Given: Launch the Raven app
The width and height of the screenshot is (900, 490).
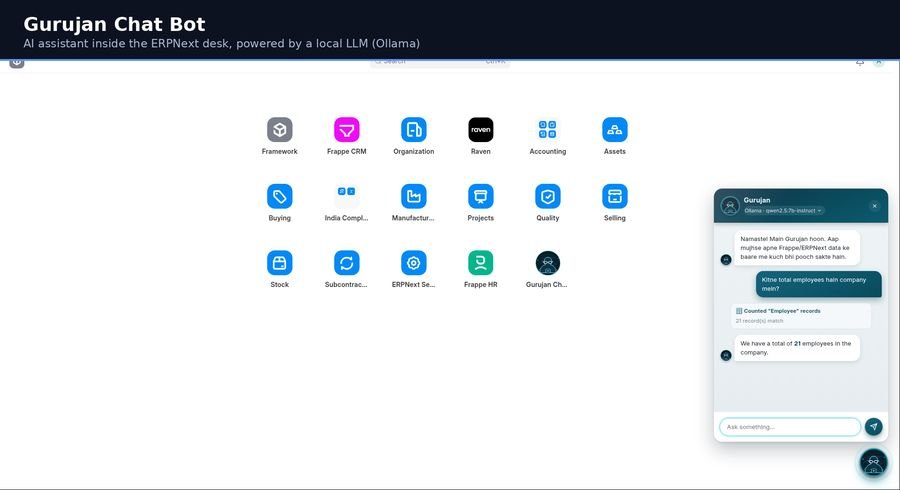Looking at the screenshot, I should click(x=480, y=130).
